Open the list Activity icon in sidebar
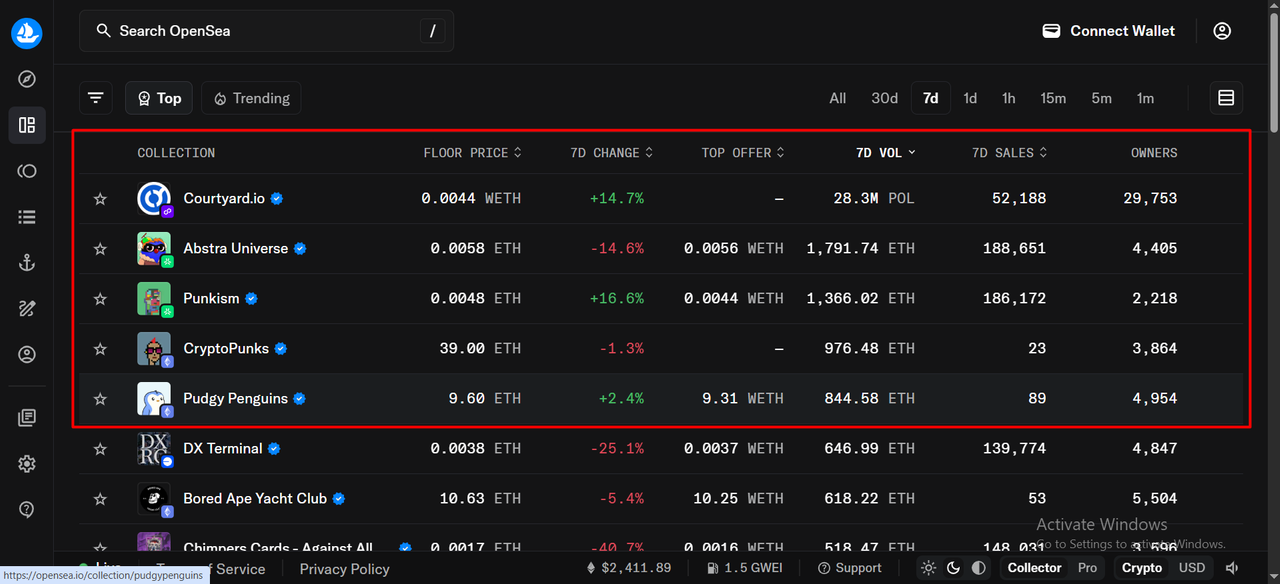Image resolution: width=1280 pixels, height=584 pixels. click(27, 217)
